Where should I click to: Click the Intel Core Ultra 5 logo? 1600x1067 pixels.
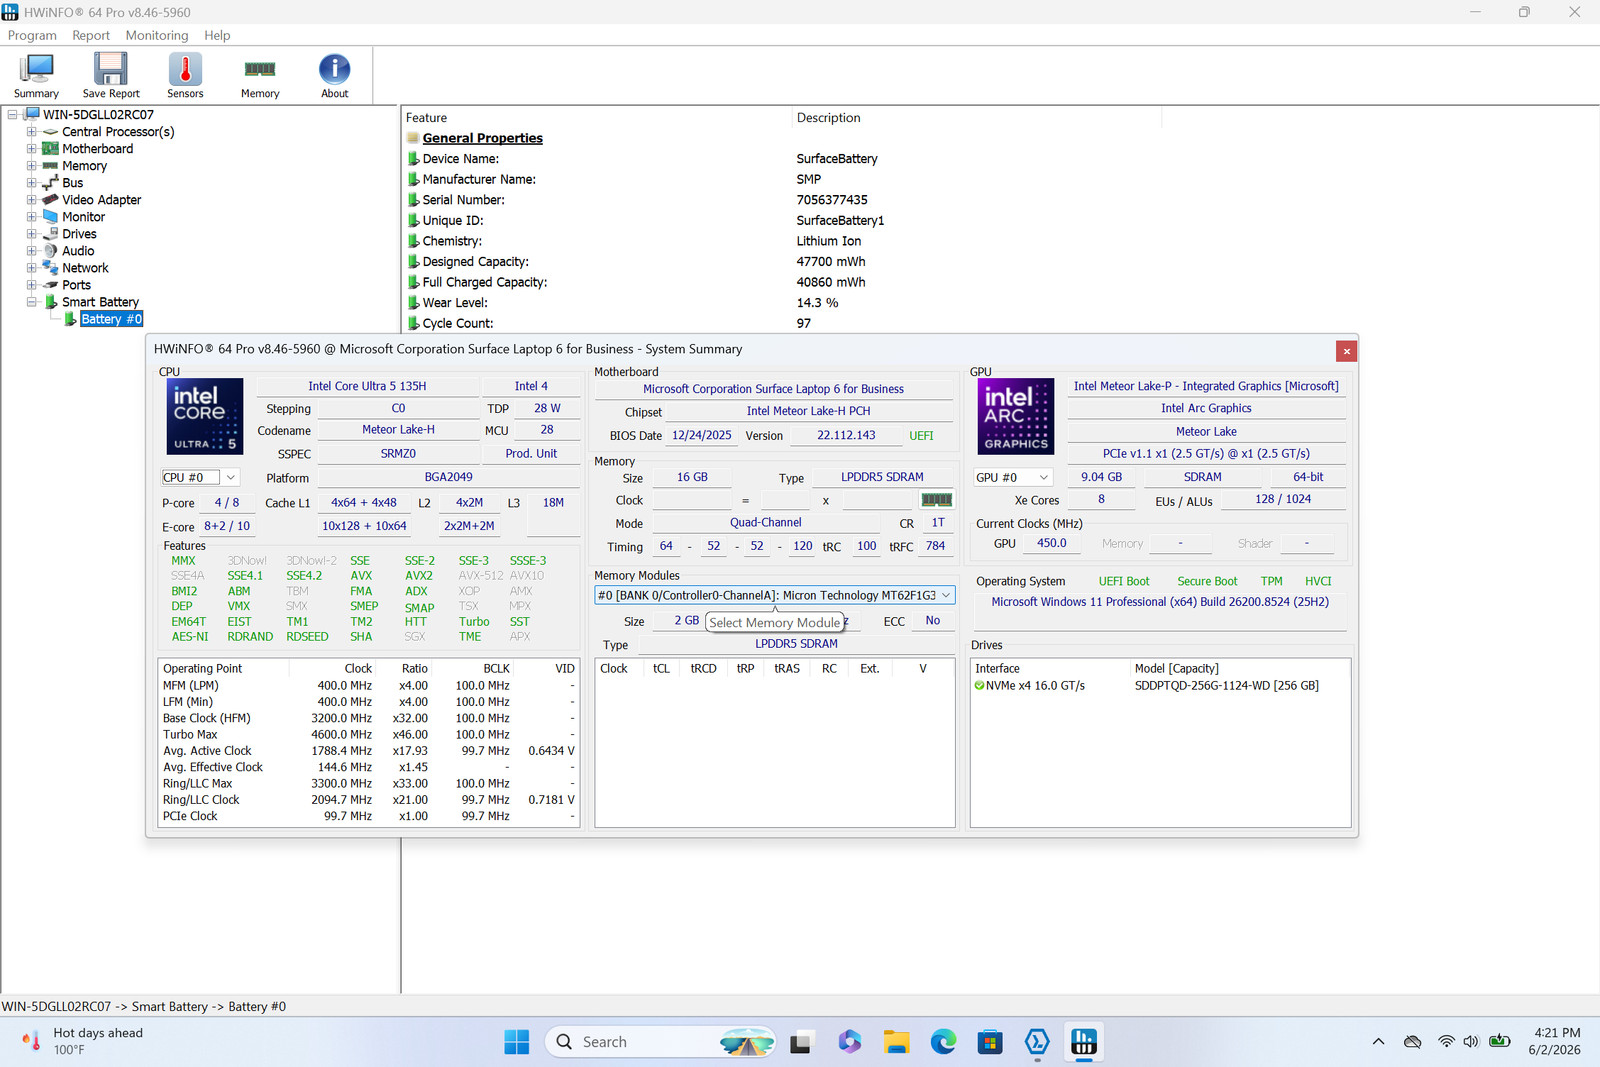pos(205,416)
